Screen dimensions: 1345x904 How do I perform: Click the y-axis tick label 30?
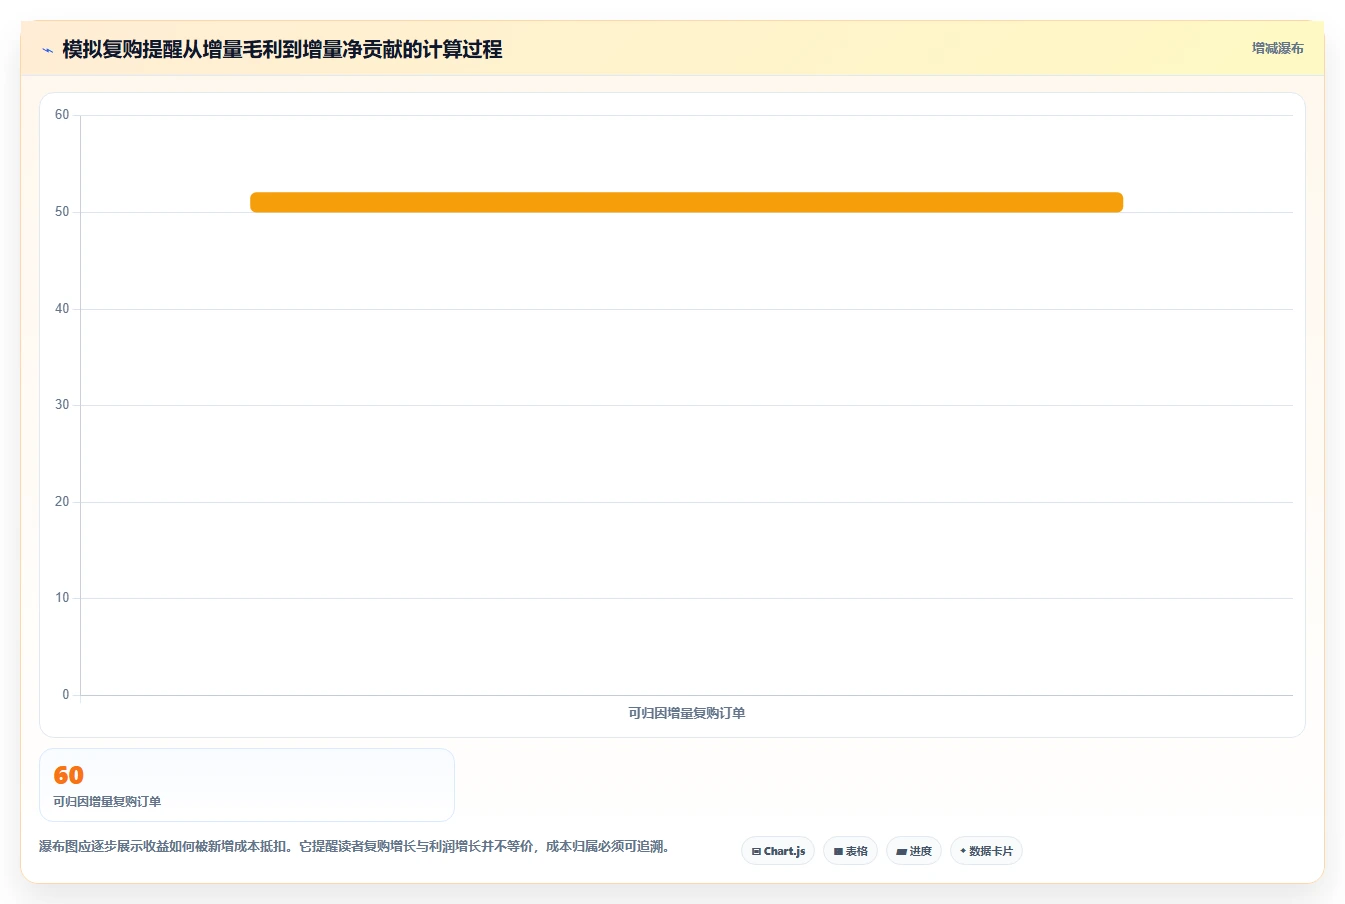(62, 405)
